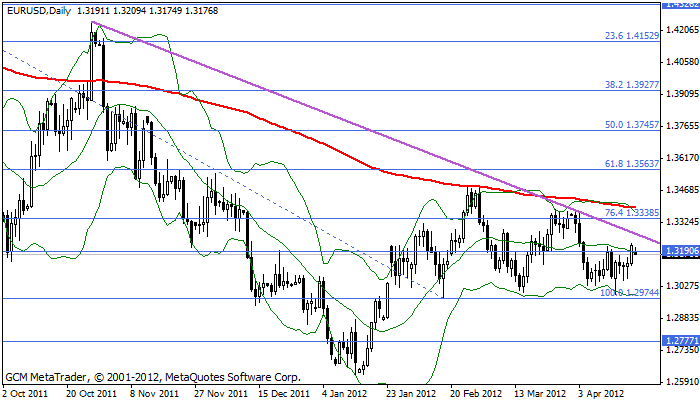700x402 pixels.
Task: Click the 1.39095 price scale value
Action: tap(682, 94)
